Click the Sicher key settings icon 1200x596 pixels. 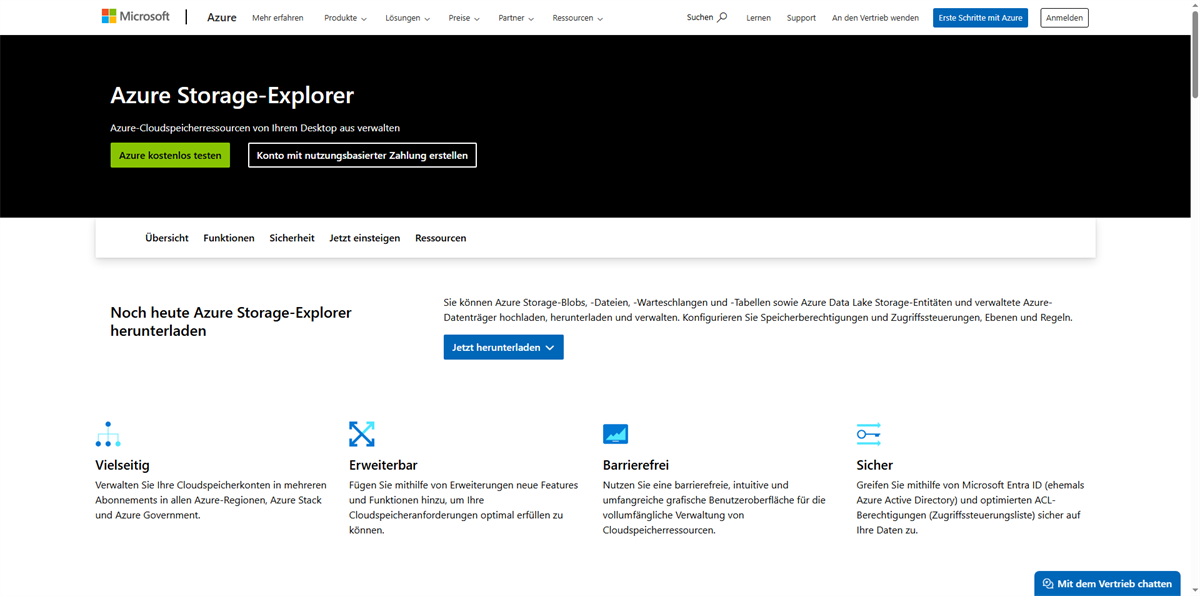pyautogui.click(x=869, y=434)
